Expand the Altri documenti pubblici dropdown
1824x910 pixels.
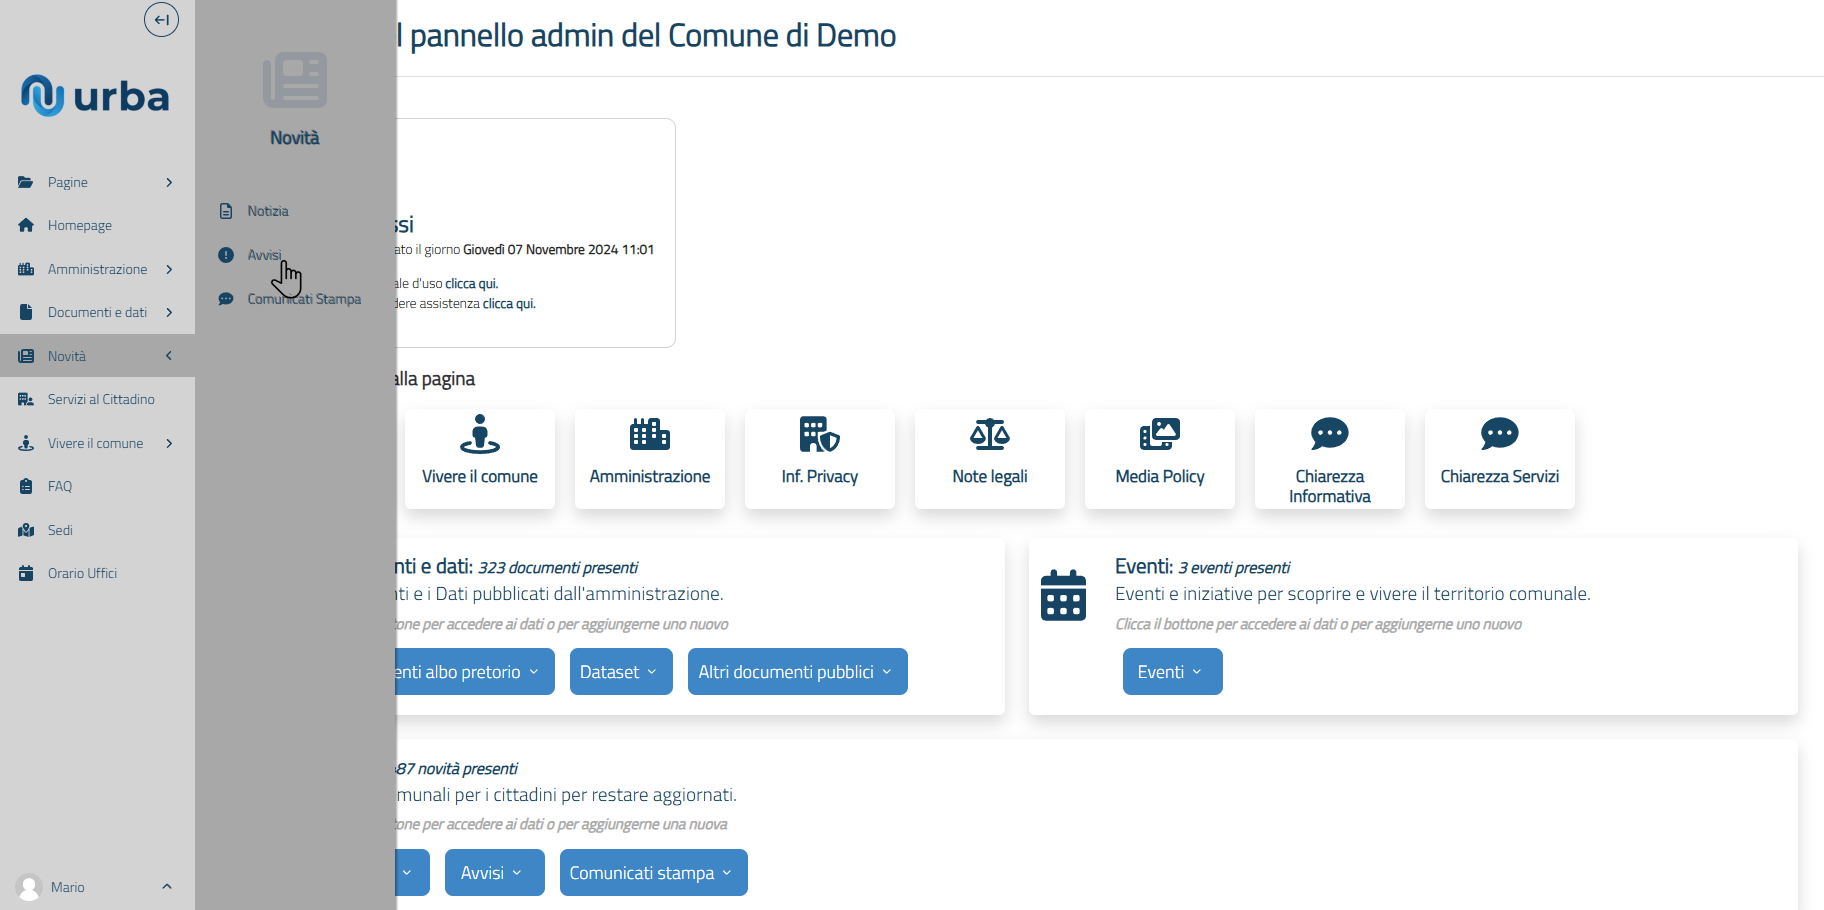tap(797, 672)
